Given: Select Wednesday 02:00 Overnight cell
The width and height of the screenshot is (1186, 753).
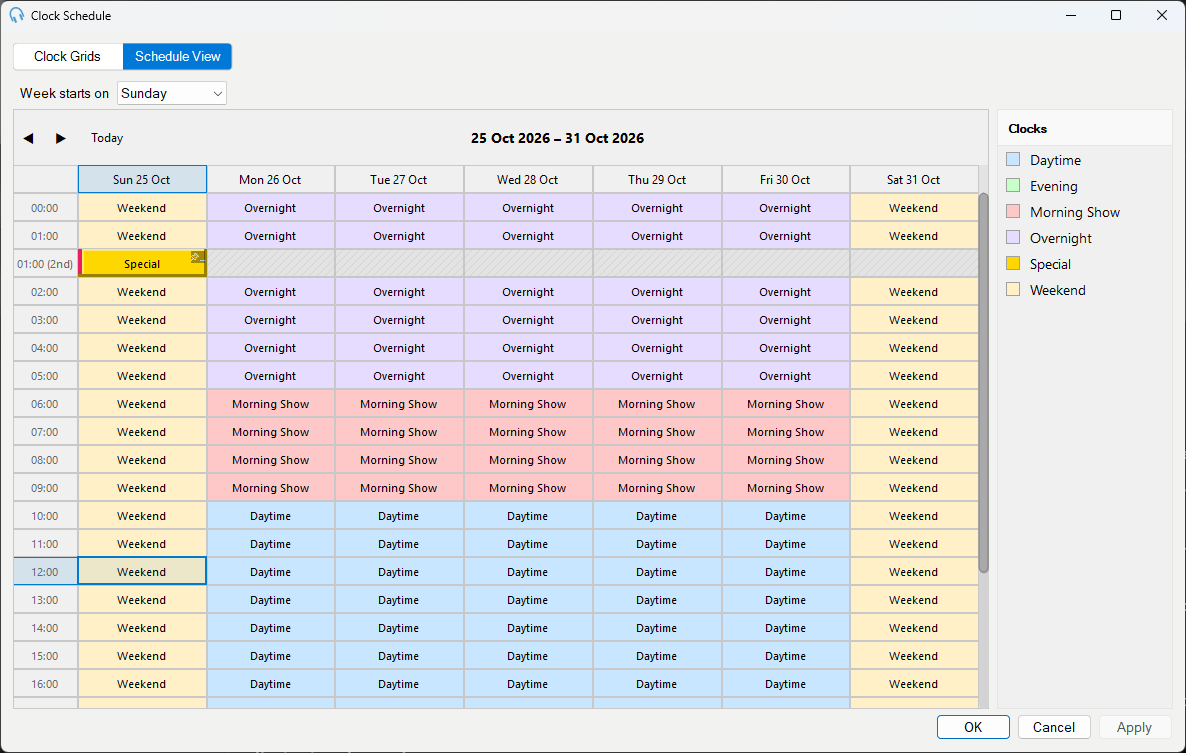Looking at the screenshot, I should coord(528,293).
